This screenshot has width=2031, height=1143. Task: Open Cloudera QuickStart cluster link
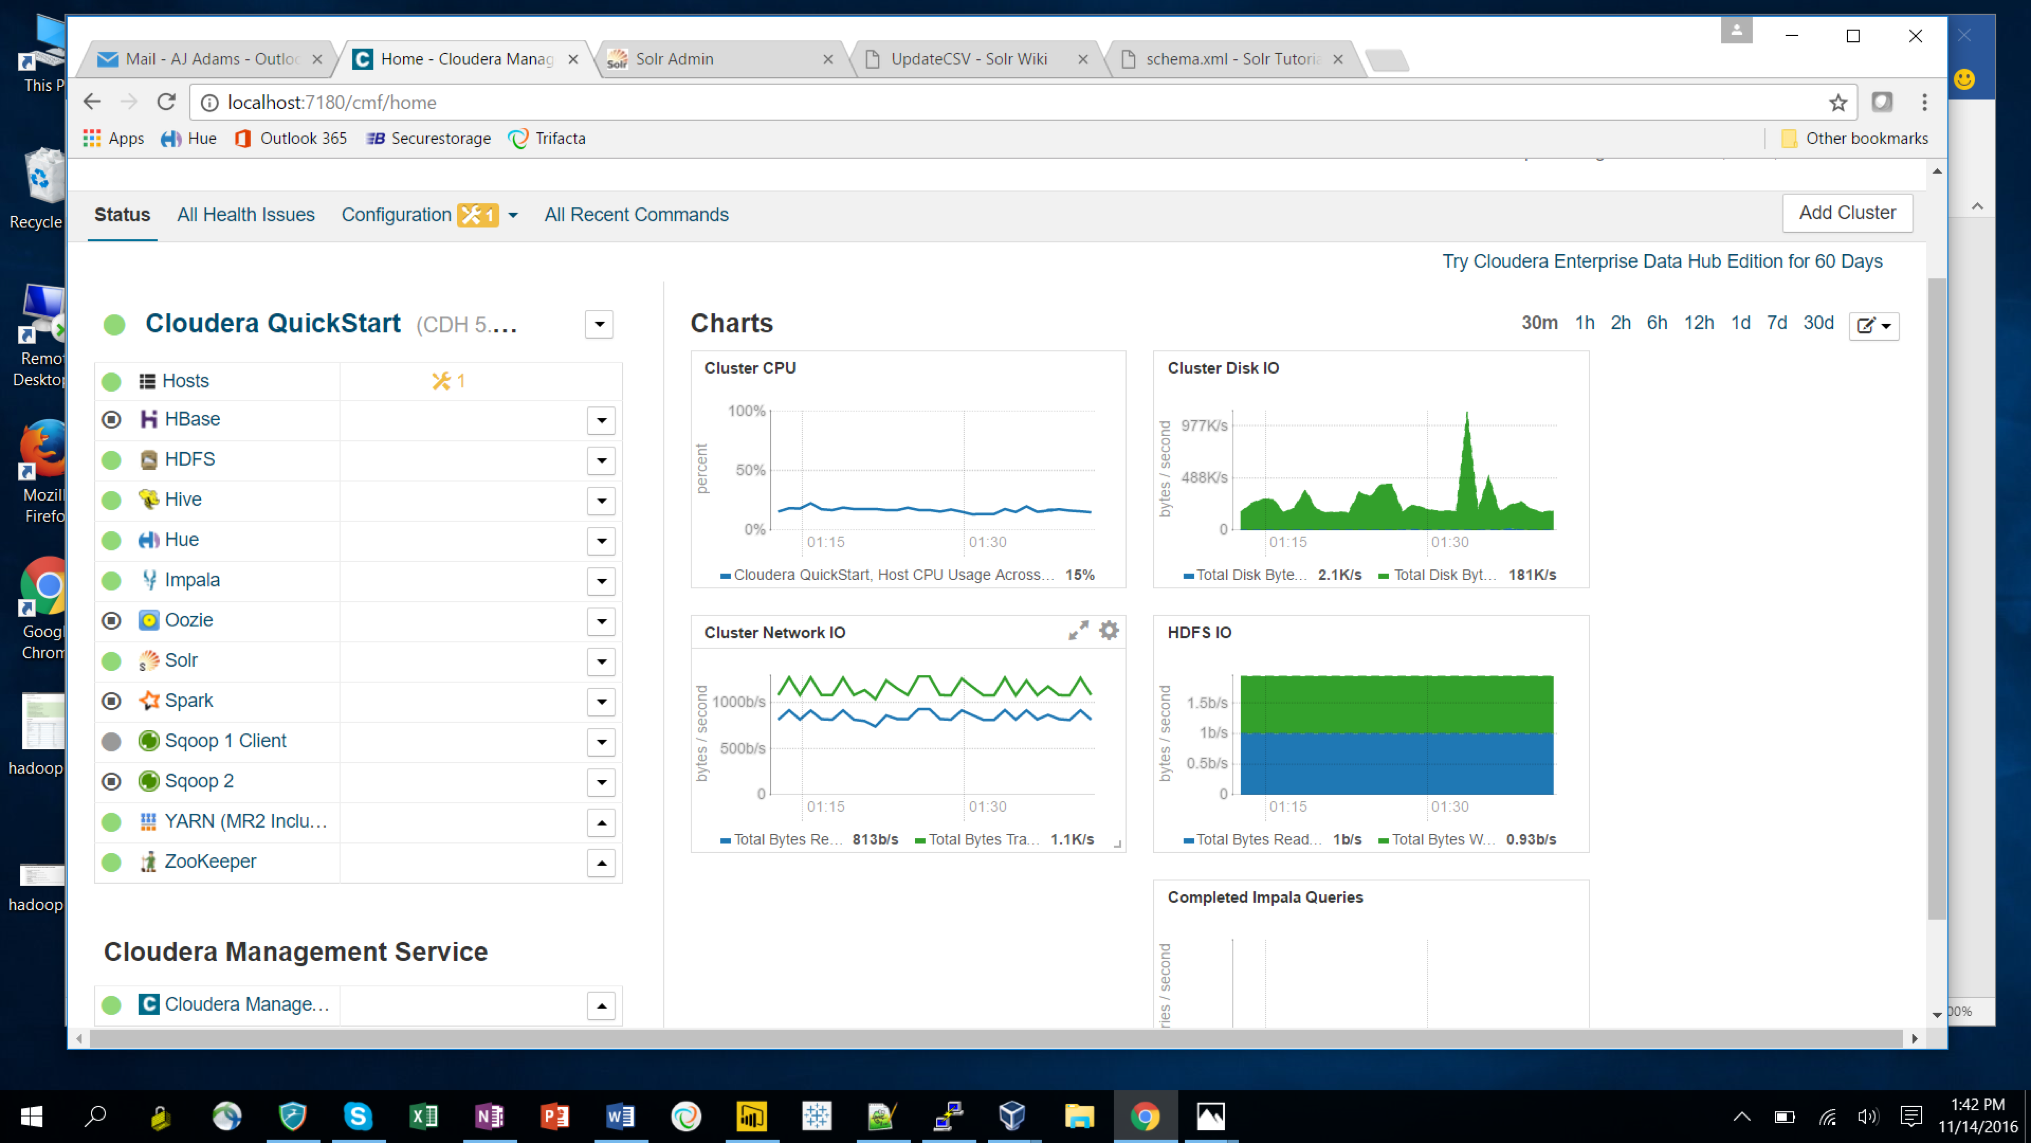(273, 323)
